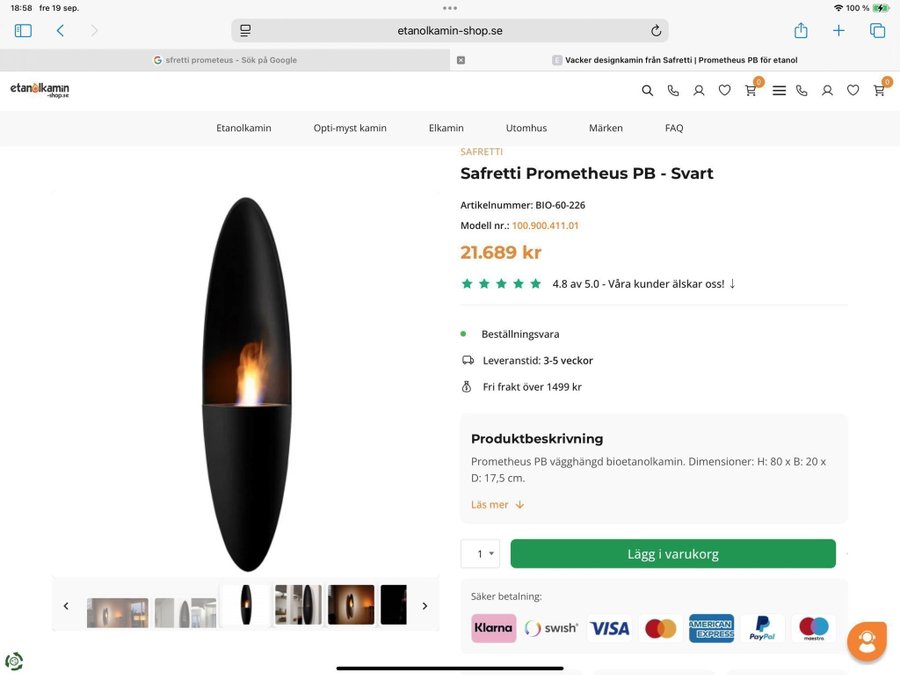900x675 pixels.
Task: Go back to previous page
Action: [x=60, y=31]
